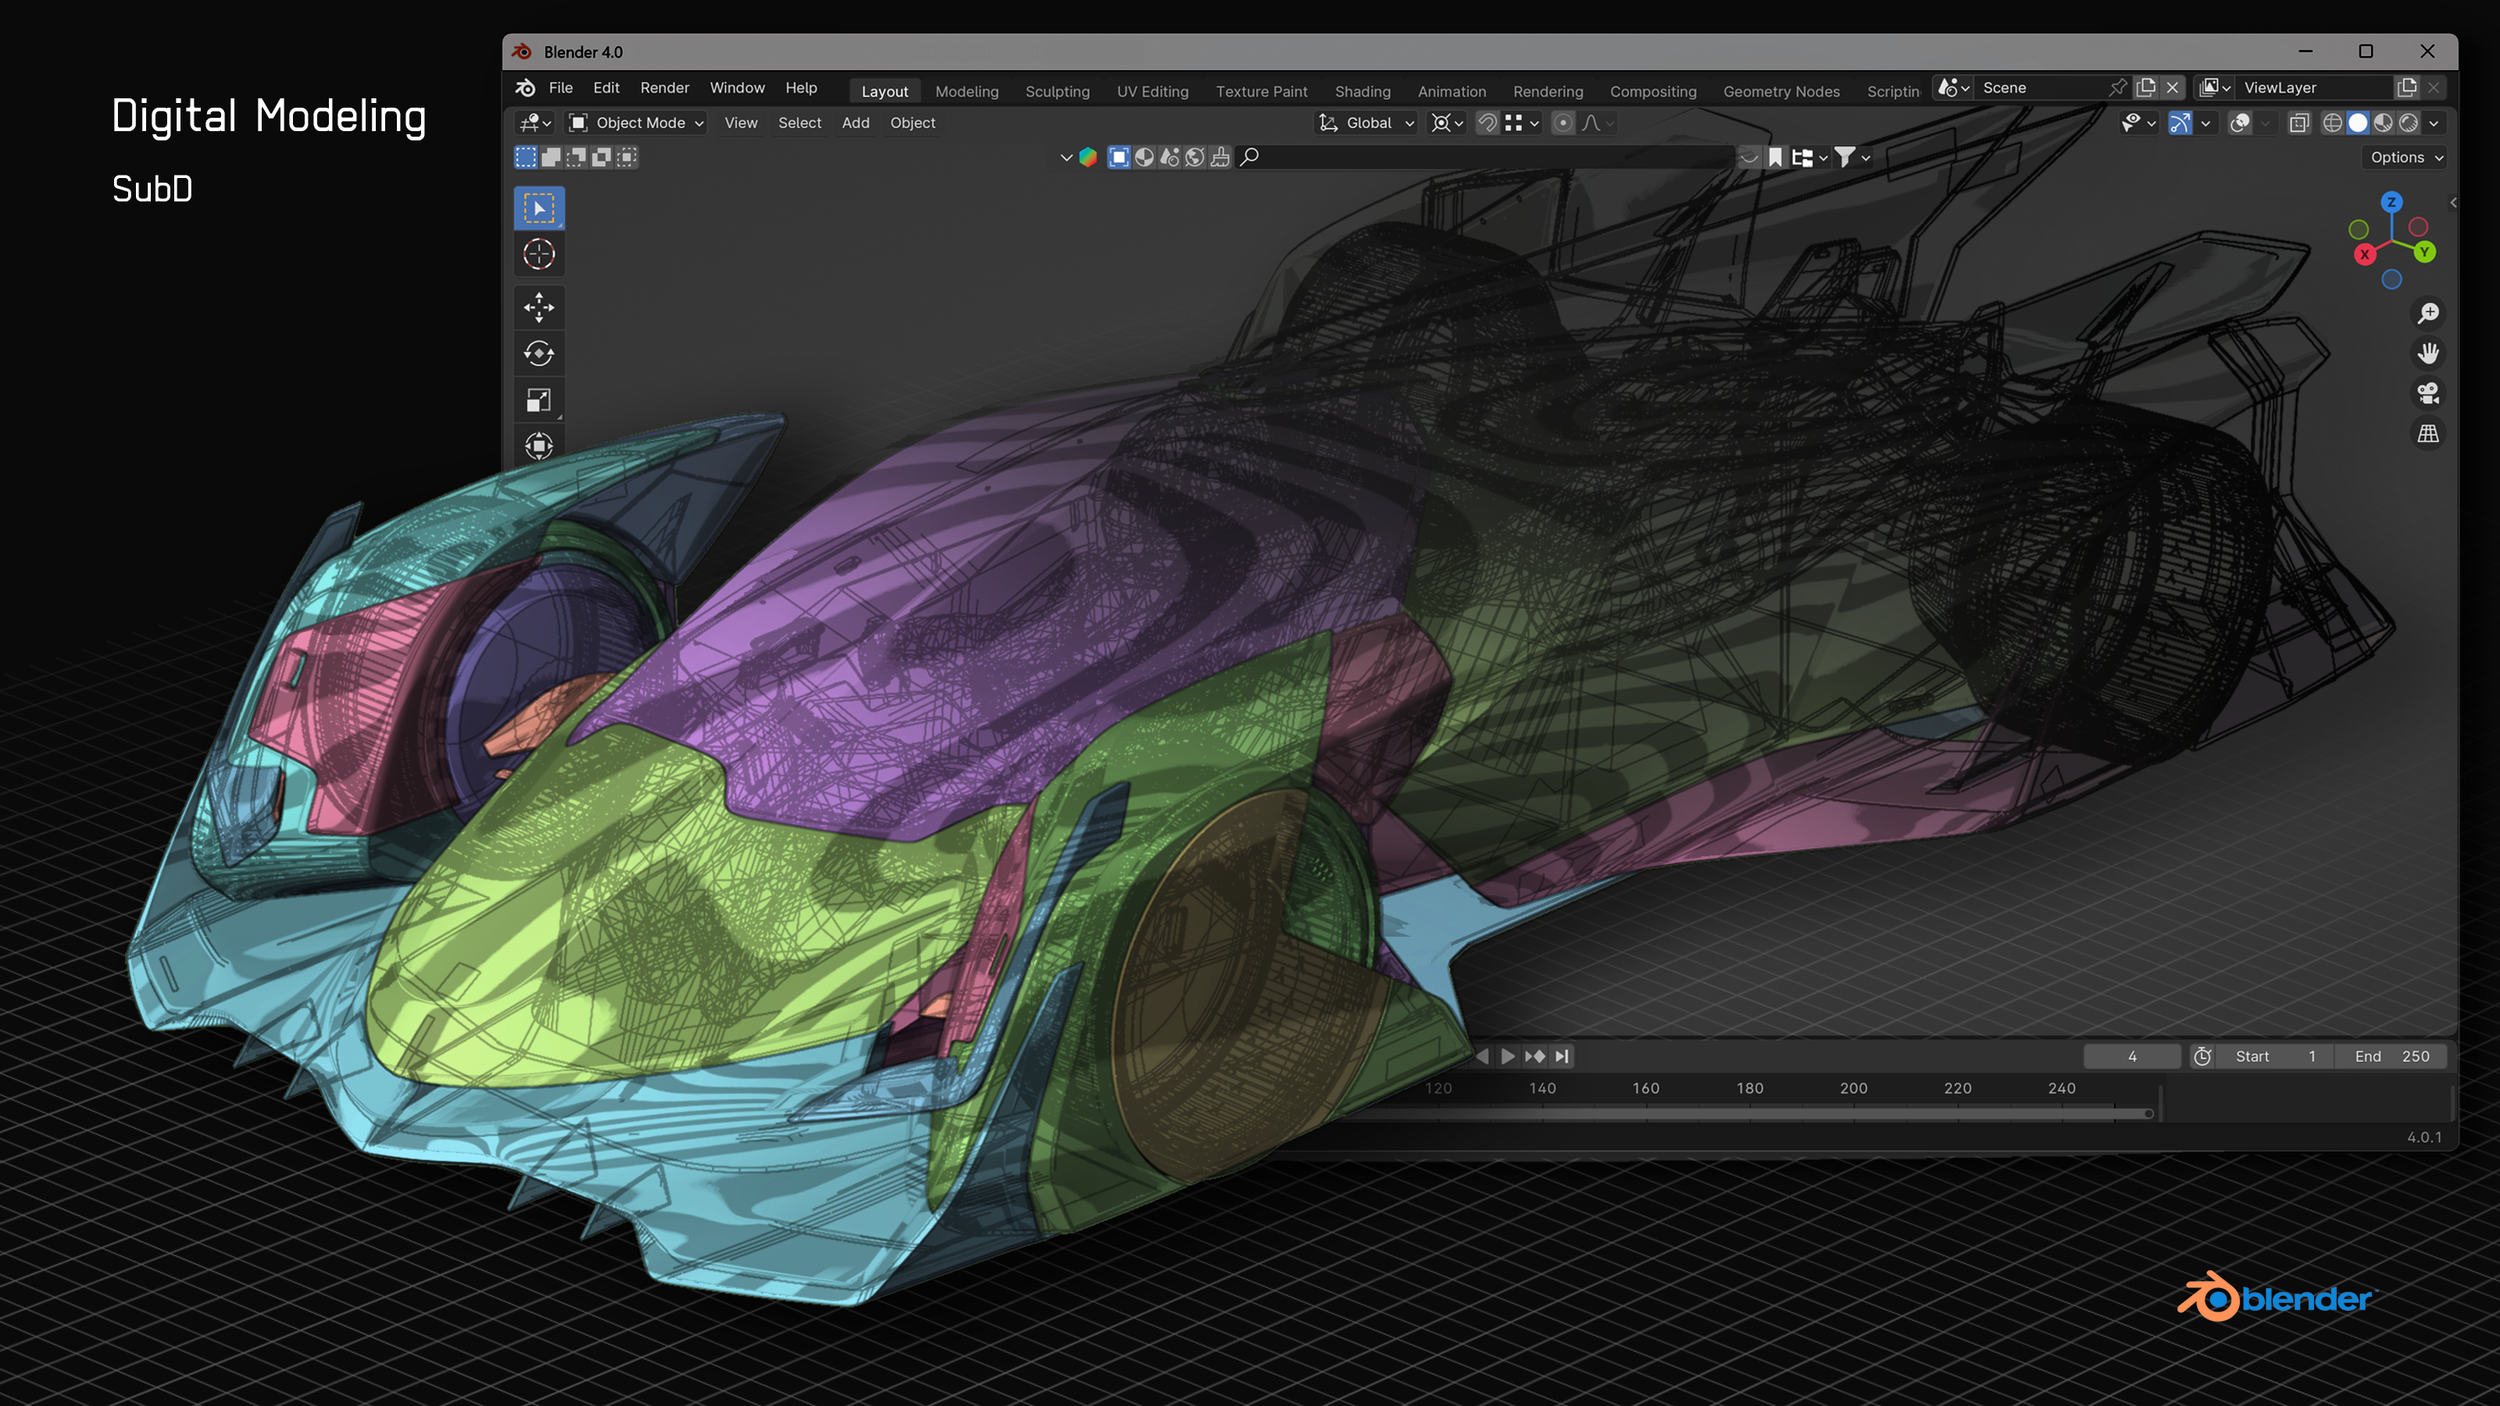The image size is (2500, 1406).
Task: Switch to Sculpting workspace tab
Action: (1057, 91)
